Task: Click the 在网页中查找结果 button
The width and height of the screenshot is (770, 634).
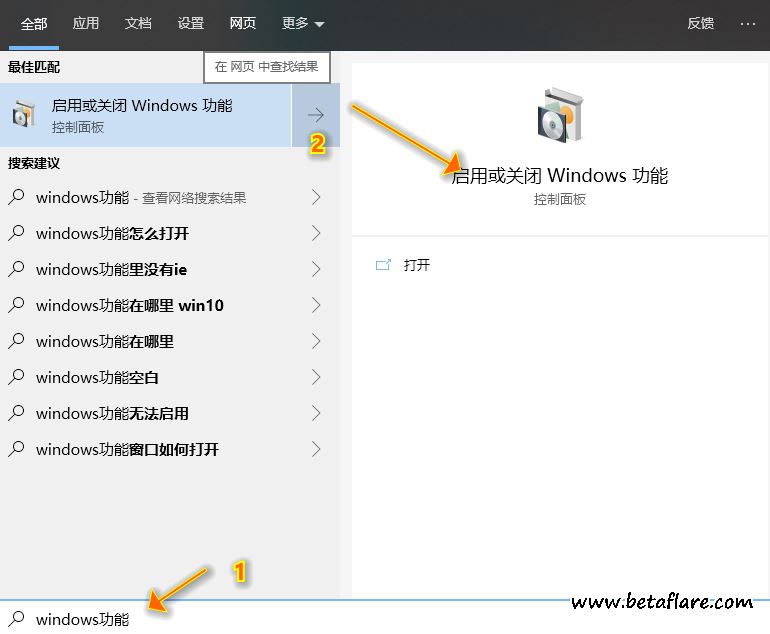Action: [x=267, y=67]
